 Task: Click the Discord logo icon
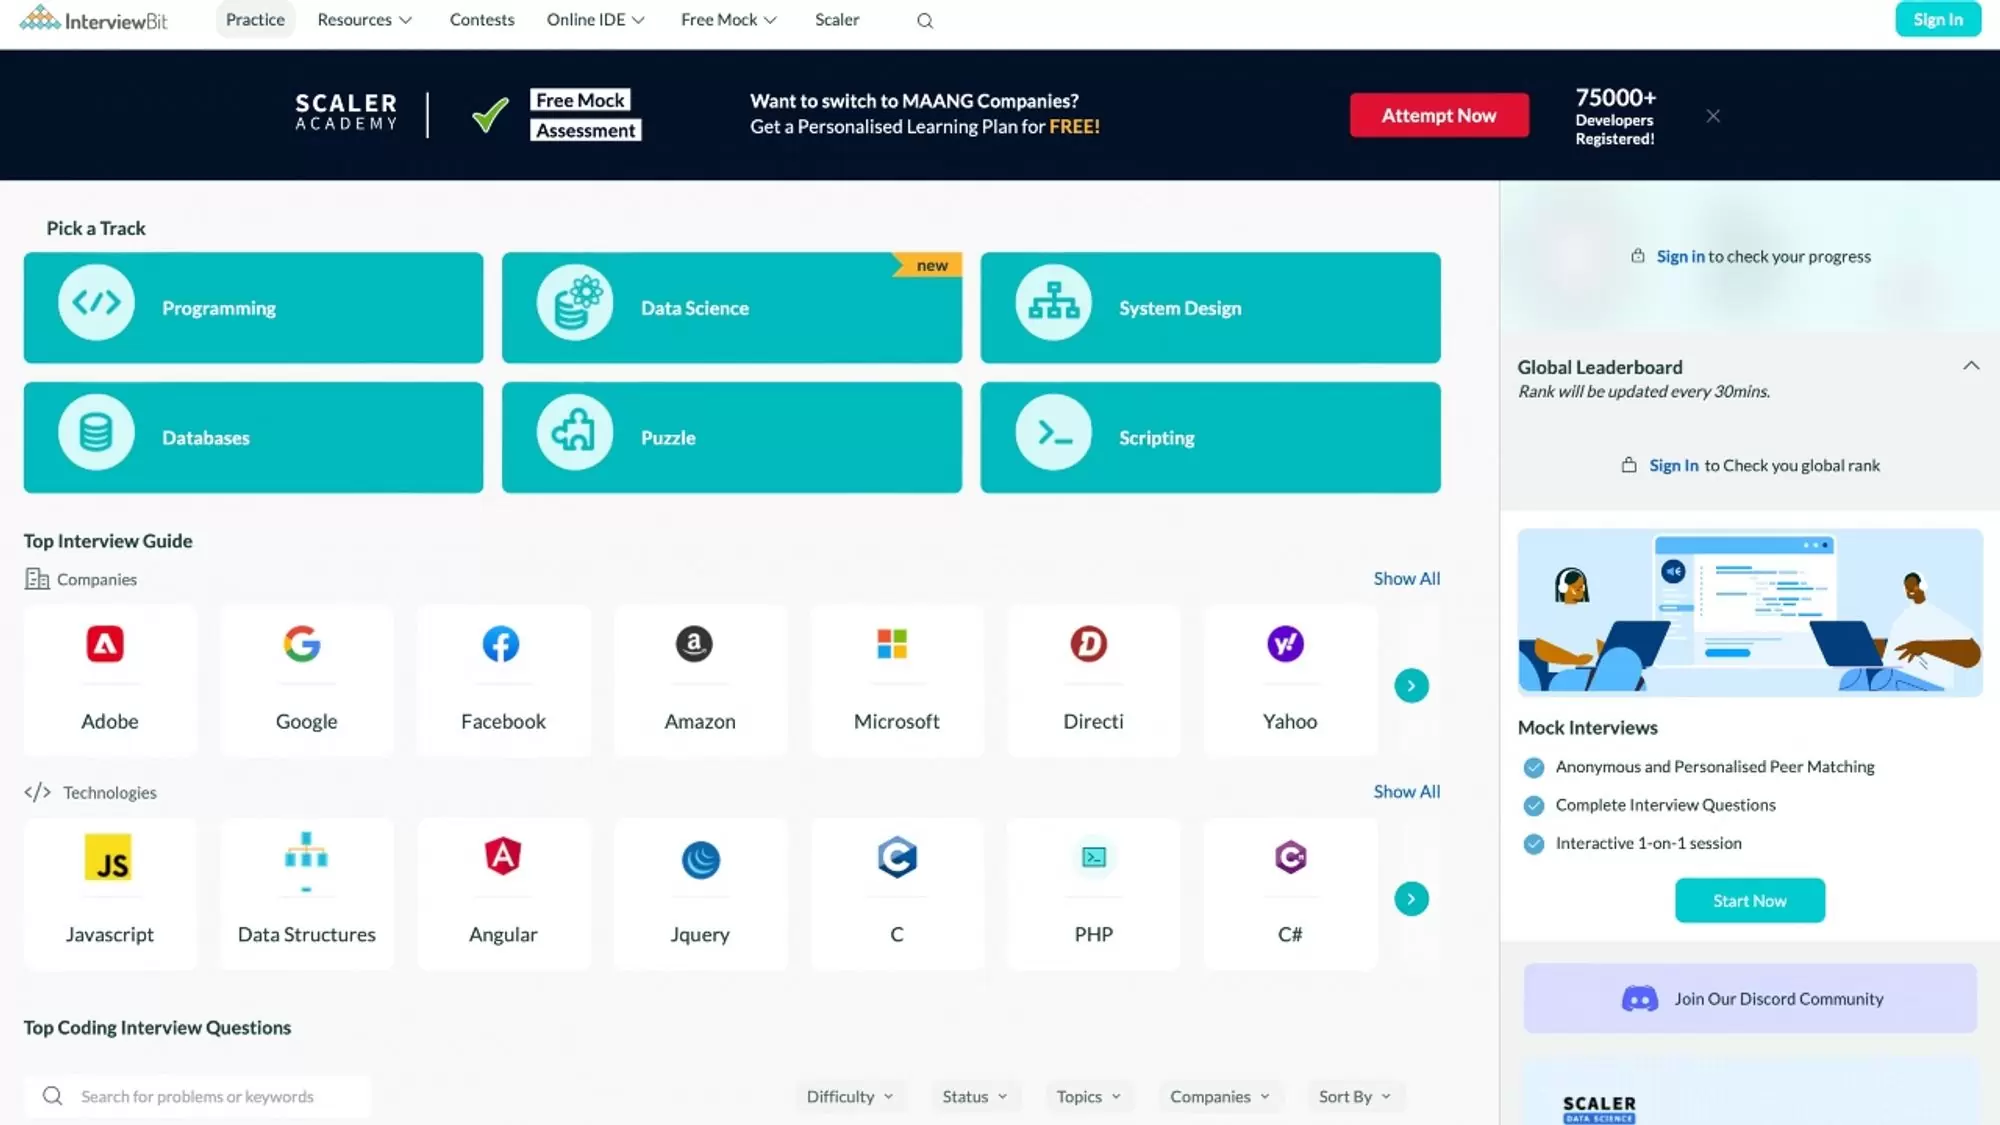[1640, 999]
